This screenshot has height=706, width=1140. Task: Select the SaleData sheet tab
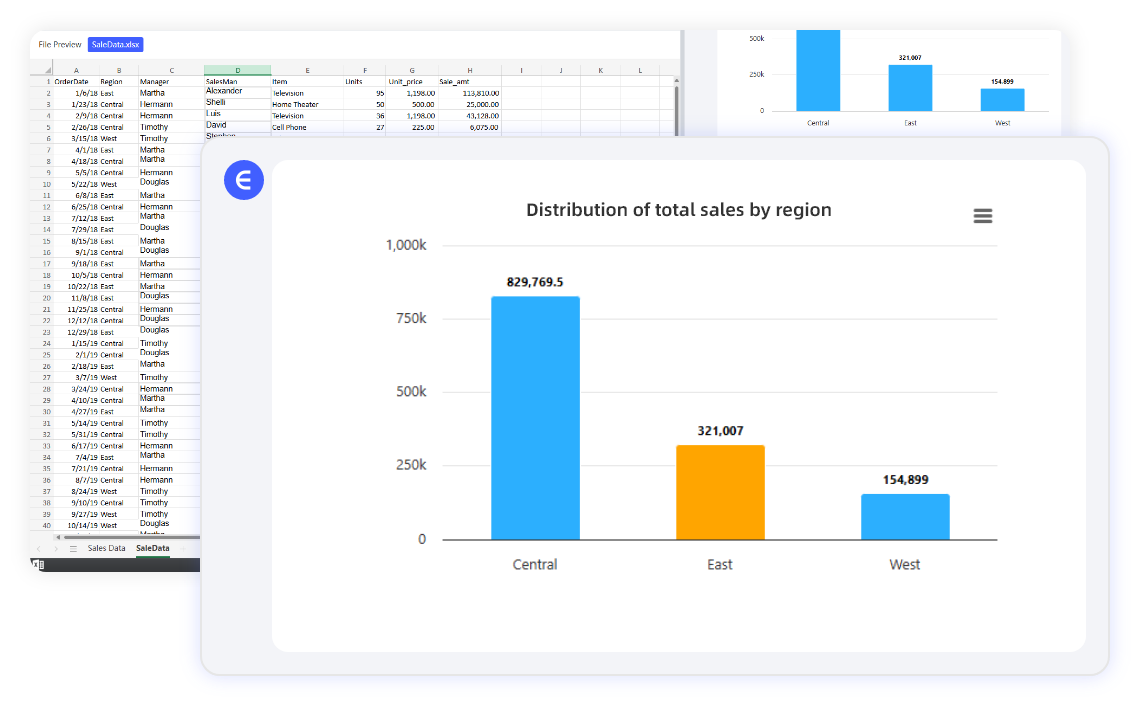point(153,549)
